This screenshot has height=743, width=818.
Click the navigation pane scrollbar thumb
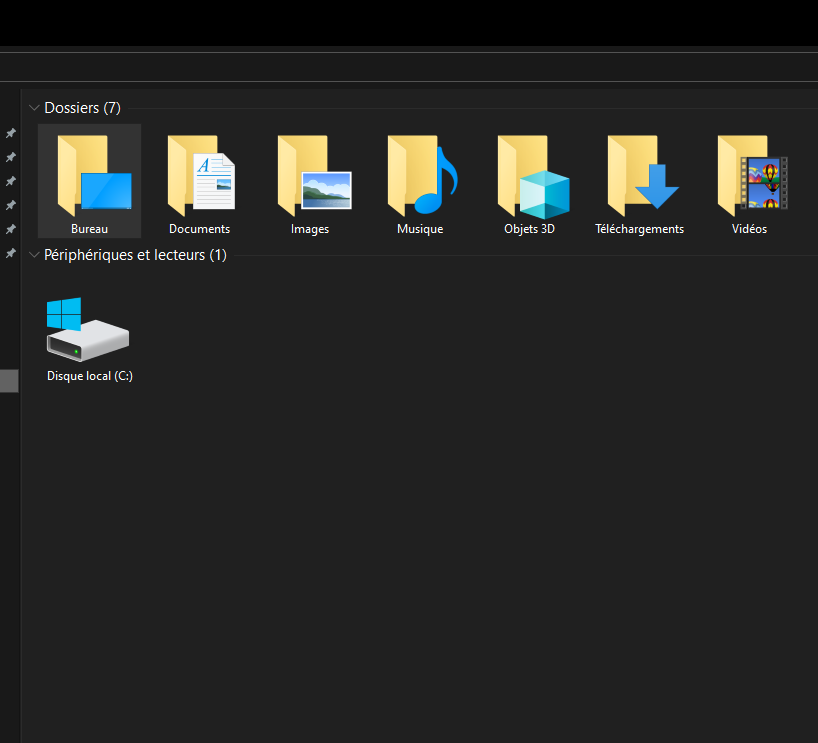tap(9, 381)
